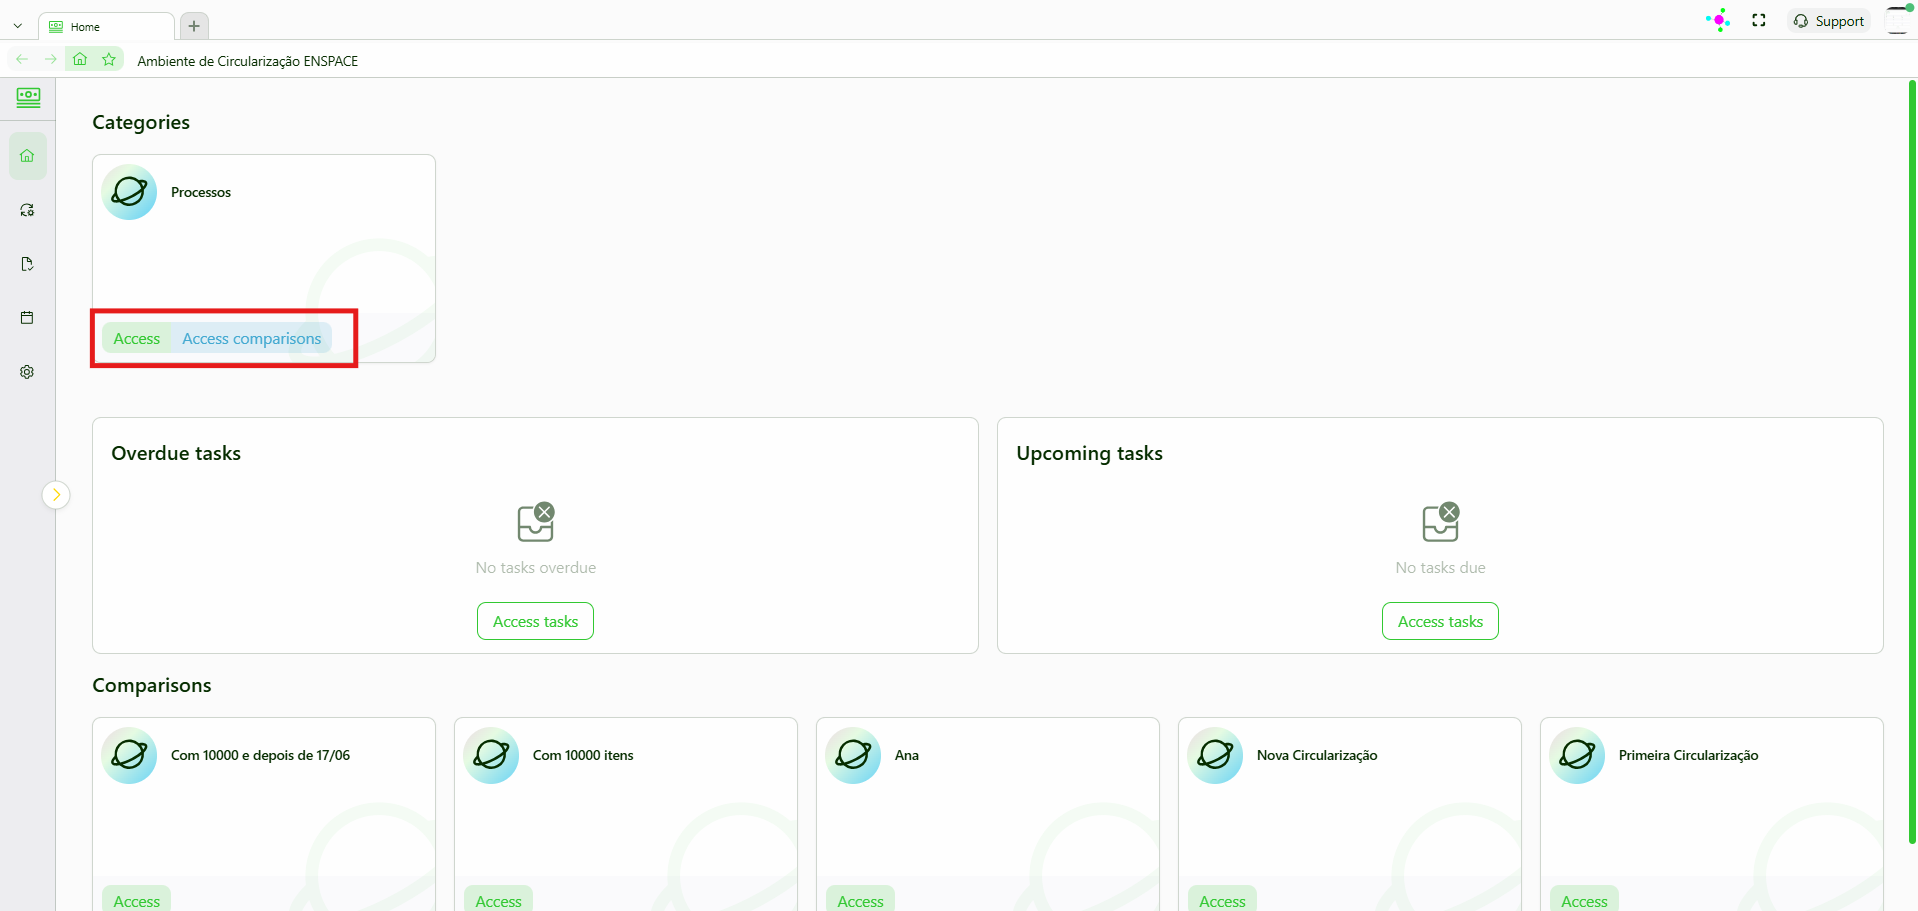Expand the sidebar with the chevron handle
The image size is (1918, 911).
56,495
